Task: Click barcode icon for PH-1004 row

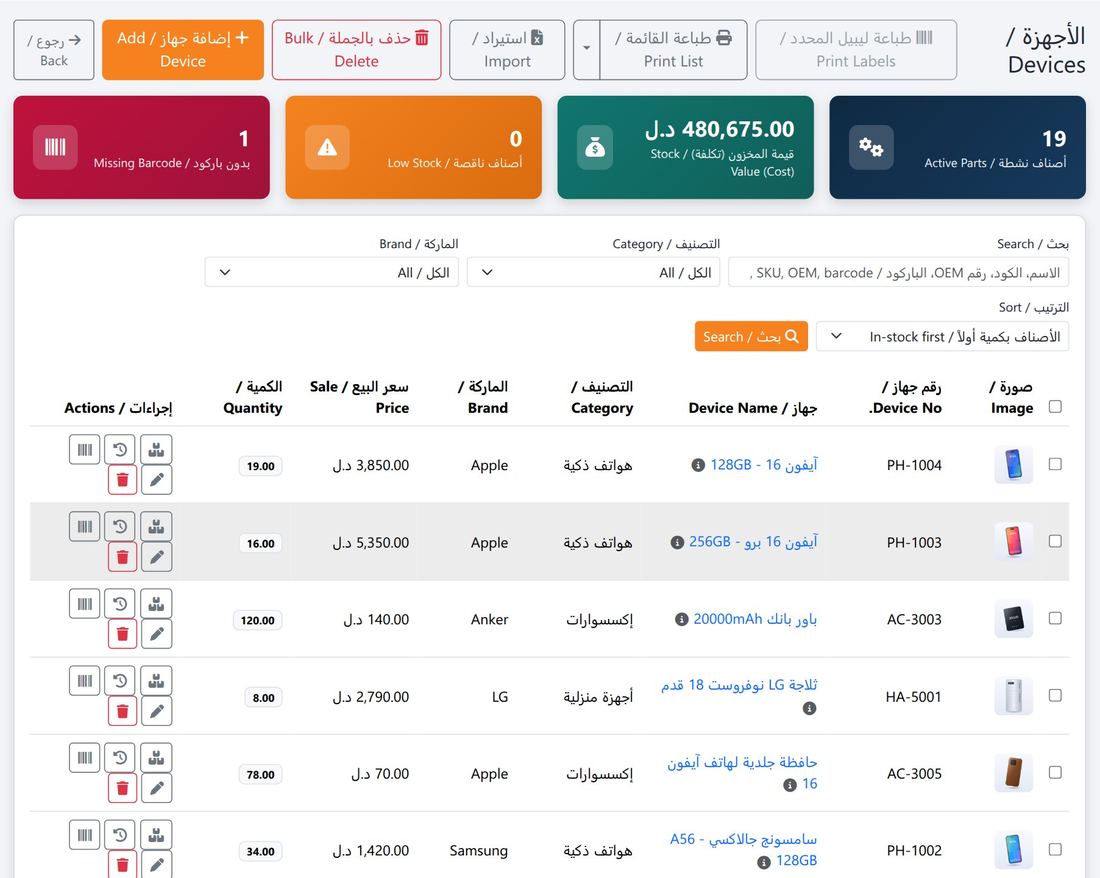Action: point(84,450)
